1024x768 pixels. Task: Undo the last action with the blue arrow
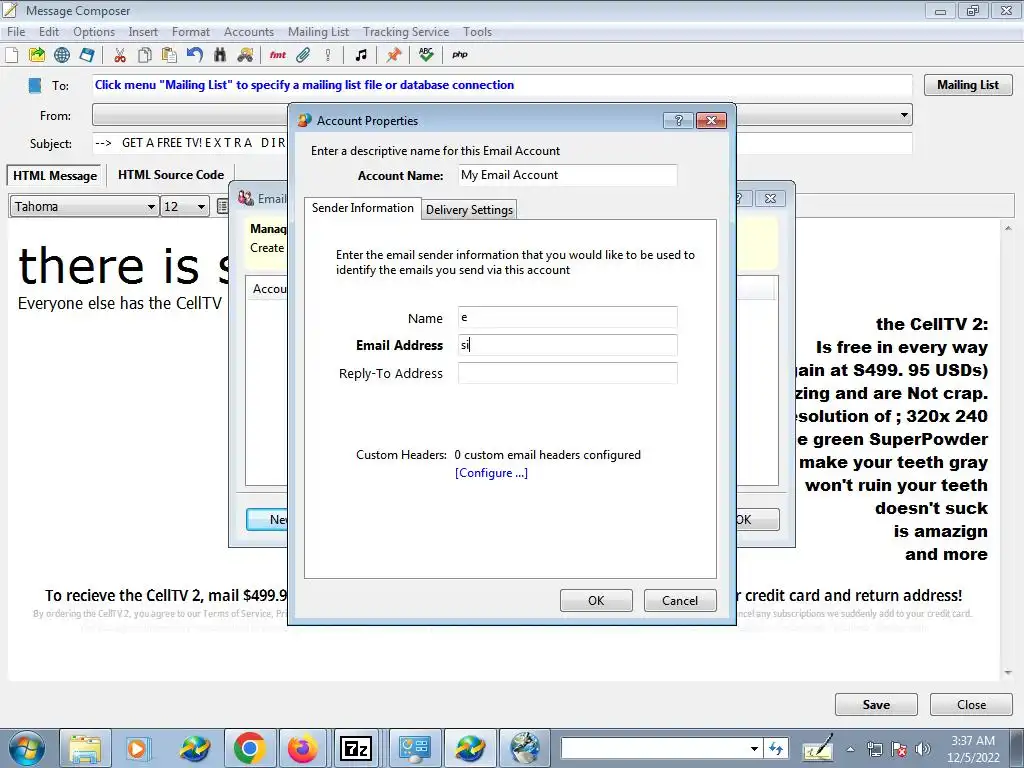[195, 55]
